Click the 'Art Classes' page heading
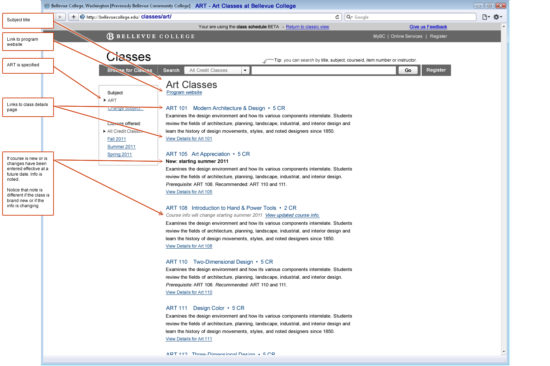Image resolution: width=550 pixels, height=366 pixels. click(192, 85)
